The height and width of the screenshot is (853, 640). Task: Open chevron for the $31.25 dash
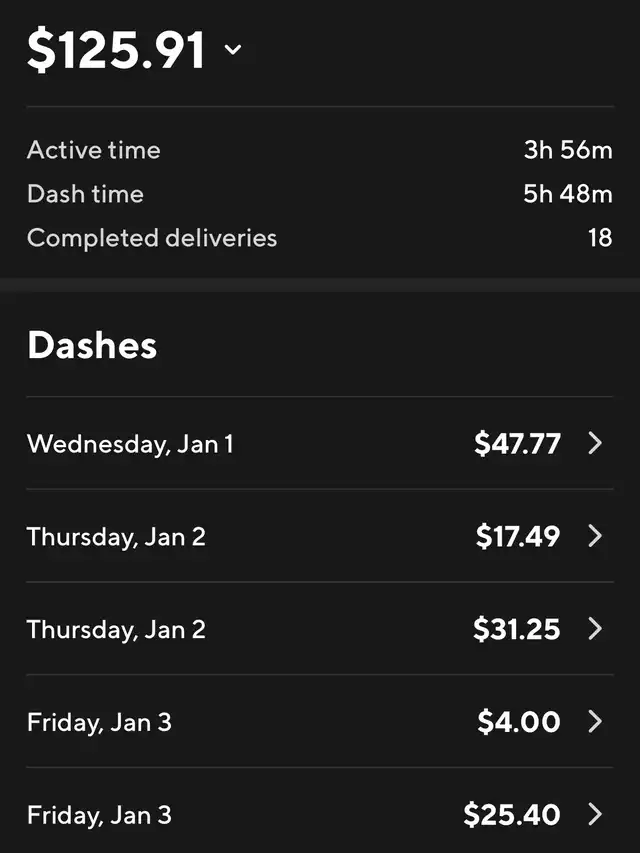[x=595, y=629]
